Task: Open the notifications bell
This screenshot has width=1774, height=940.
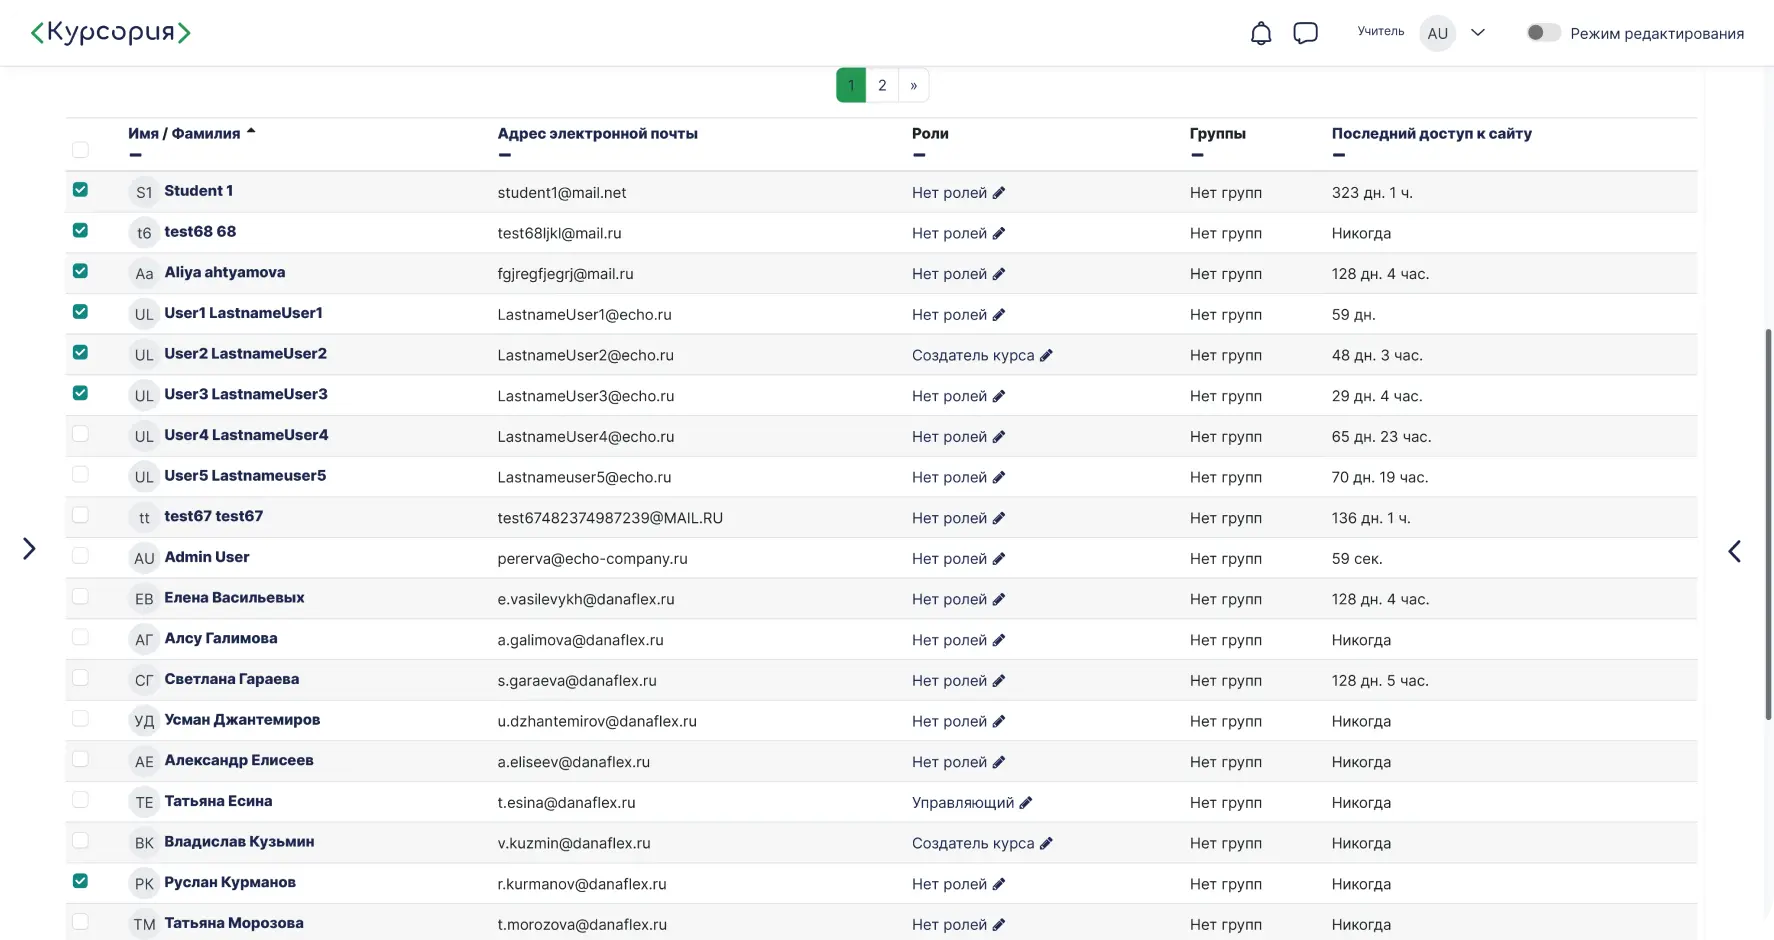Action: pyautogui.click(x=1261, y=33)
